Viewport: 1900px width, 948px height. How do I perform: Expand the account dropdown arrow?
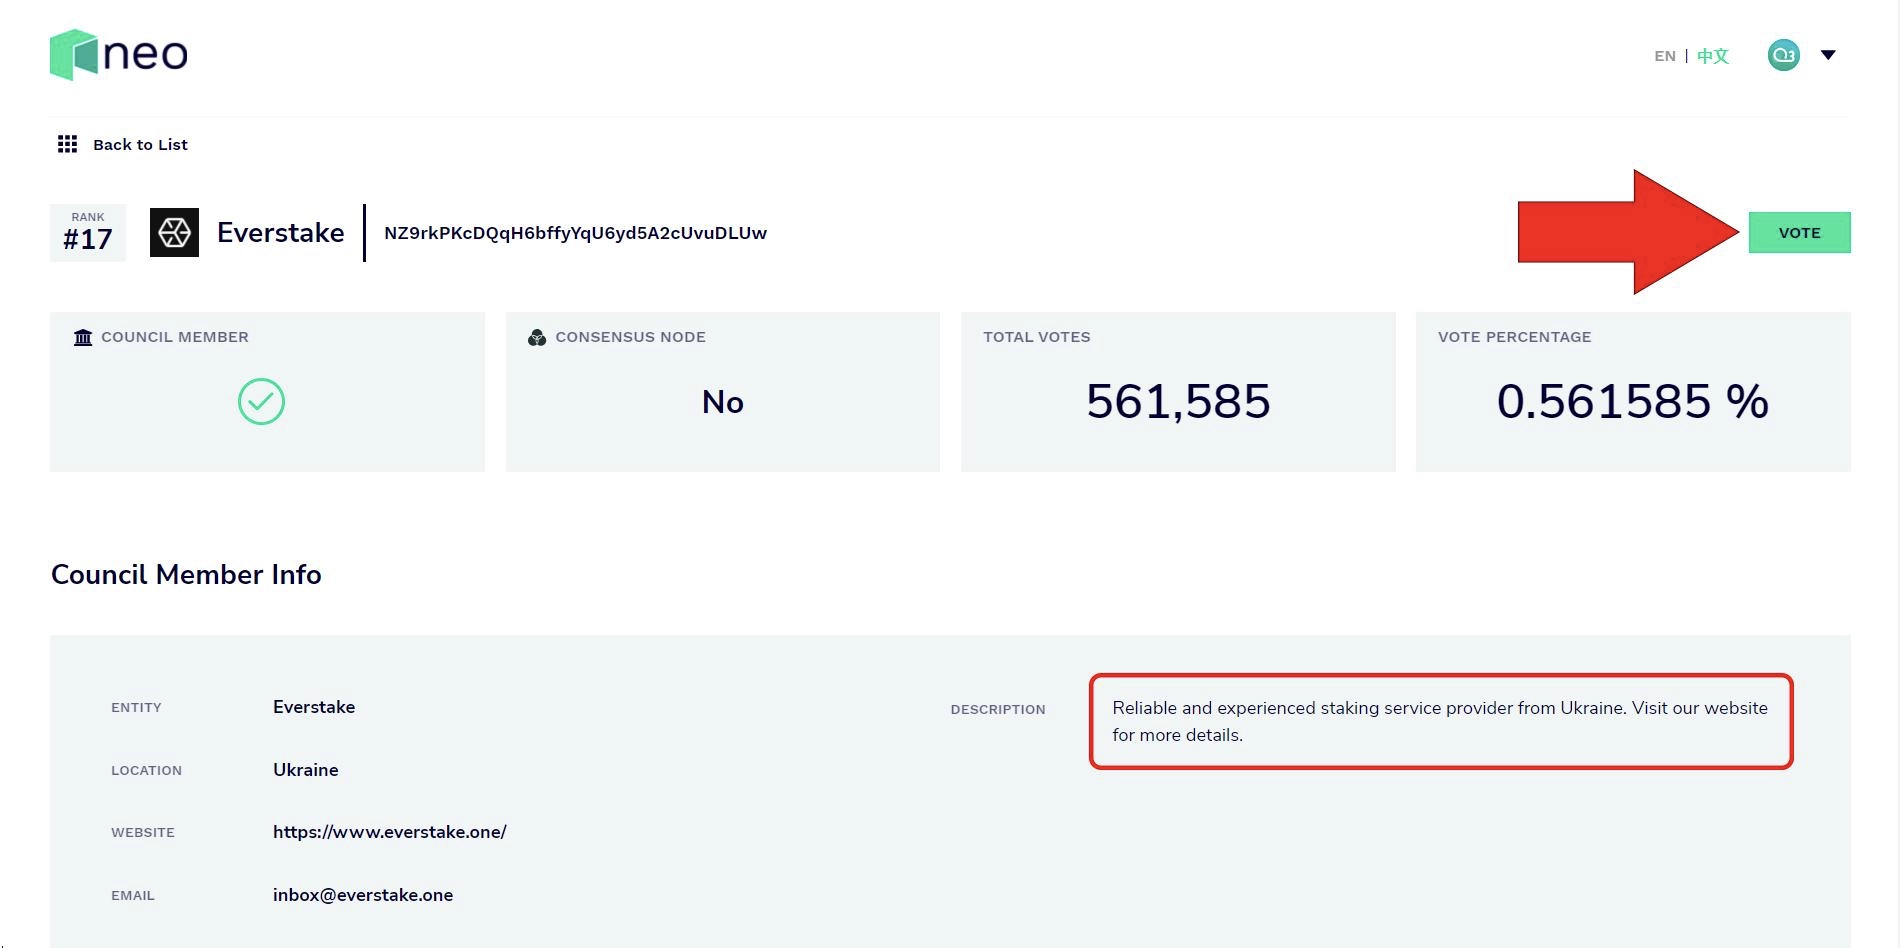(x=1828, y=55)
